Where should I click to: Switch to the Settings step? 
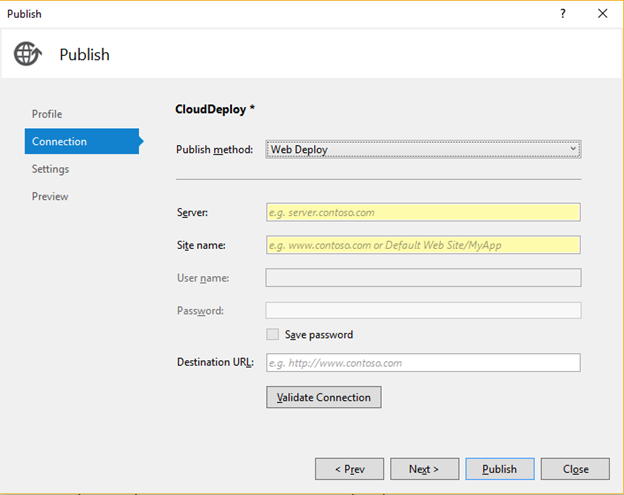coord(51,169)
